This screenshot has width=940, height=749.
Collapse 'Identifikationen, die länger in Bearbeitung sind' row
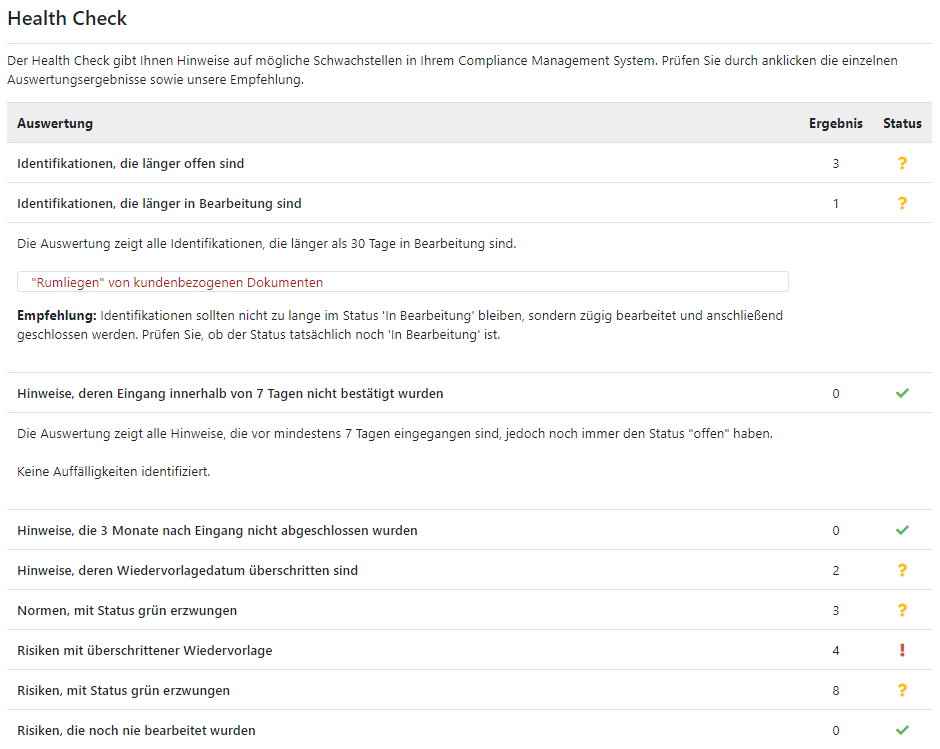(159, 203)
